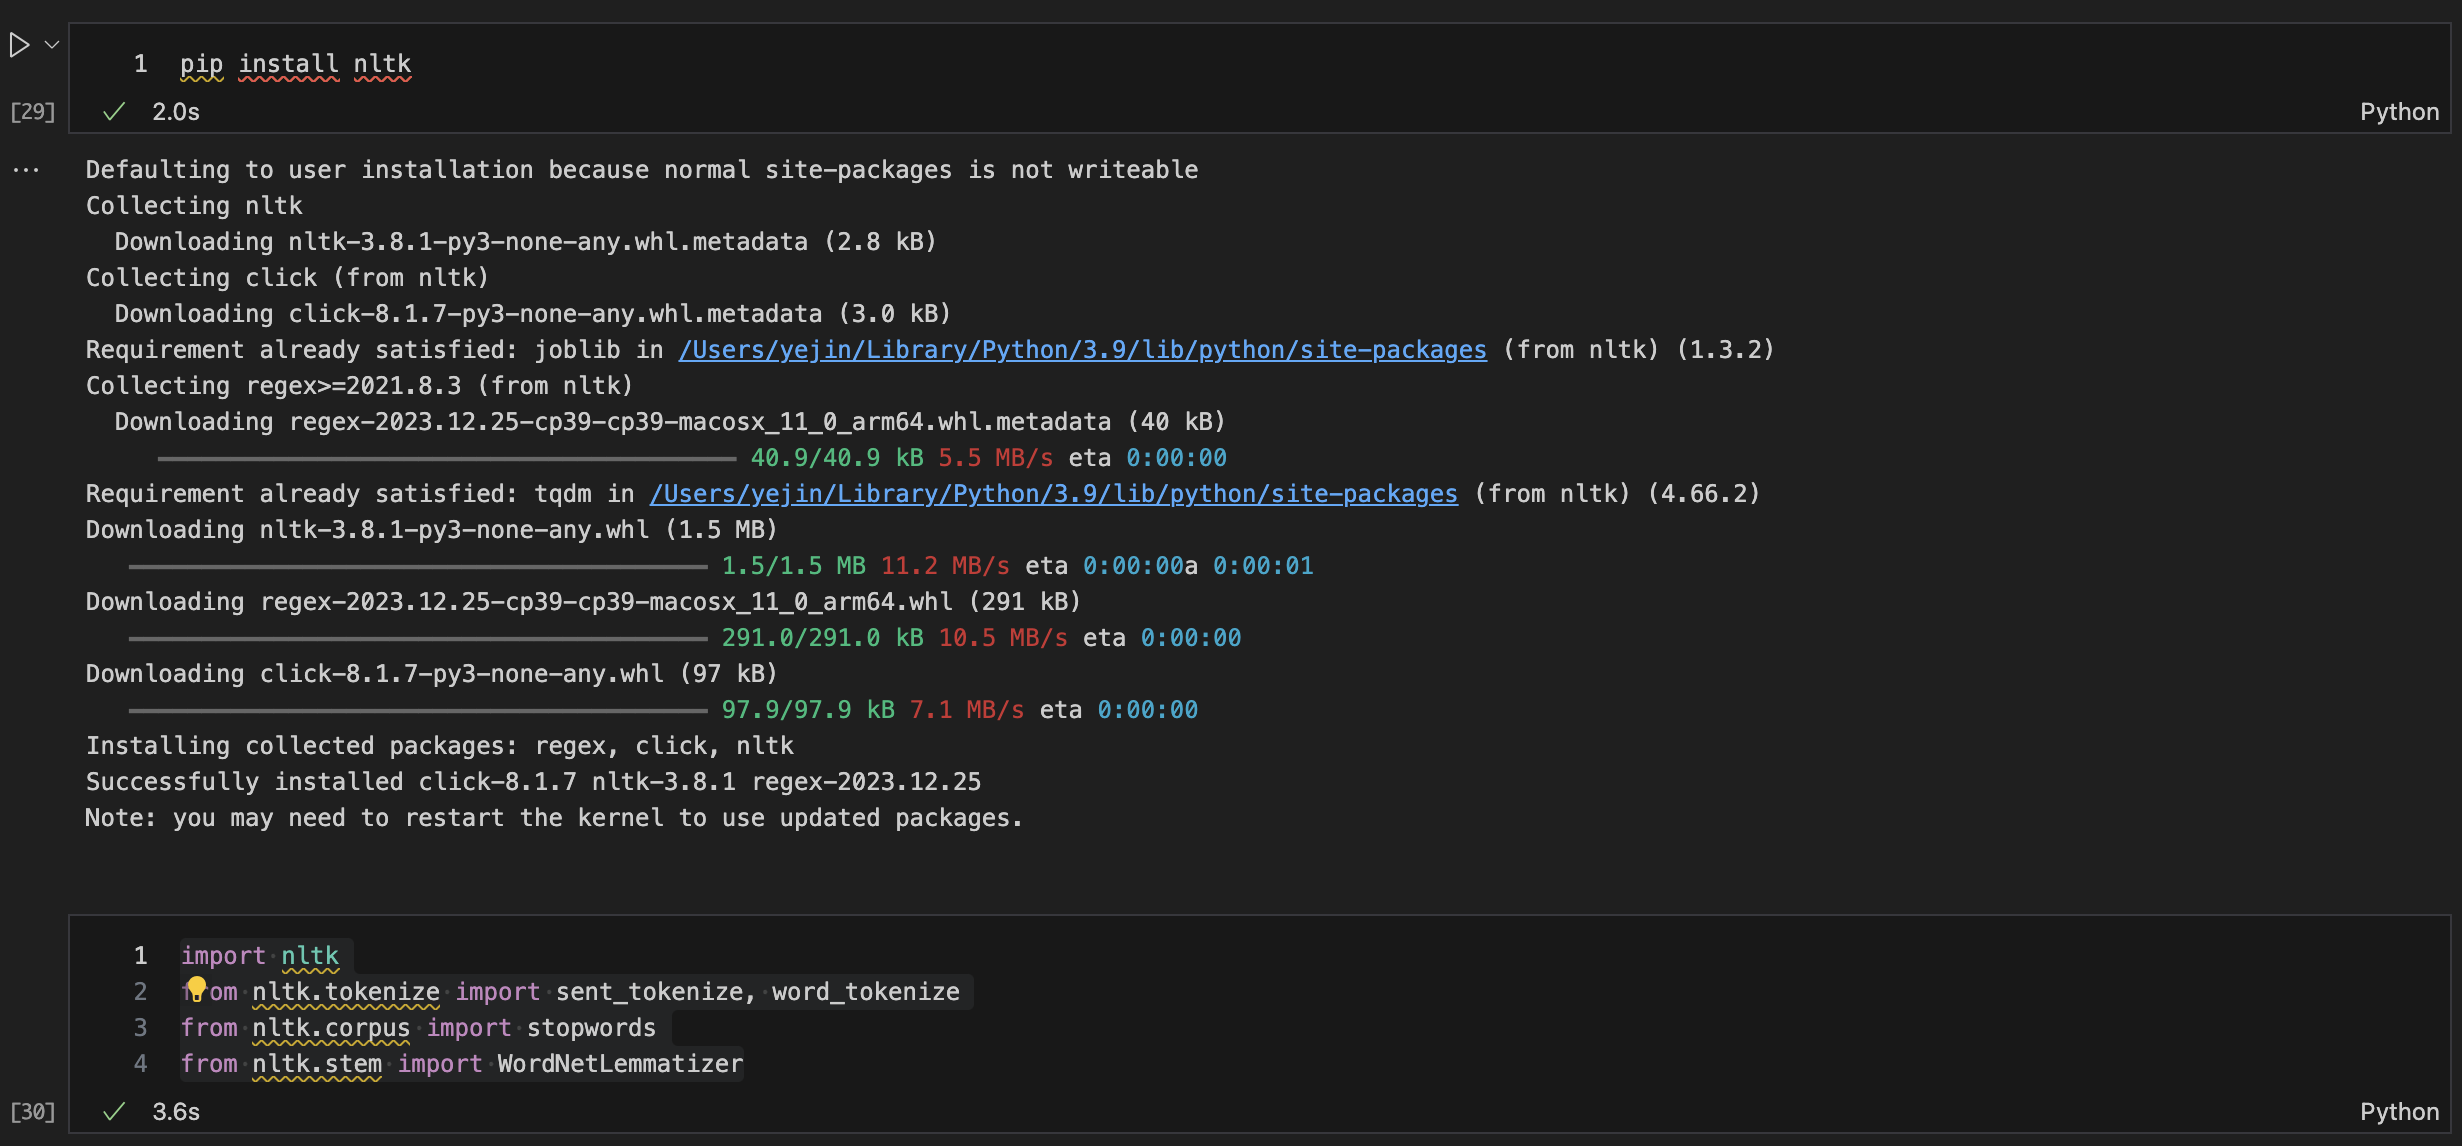Click 'sent_tokenize,' in line 2
Viewport: 2462px width, 1146px height.
656,992
